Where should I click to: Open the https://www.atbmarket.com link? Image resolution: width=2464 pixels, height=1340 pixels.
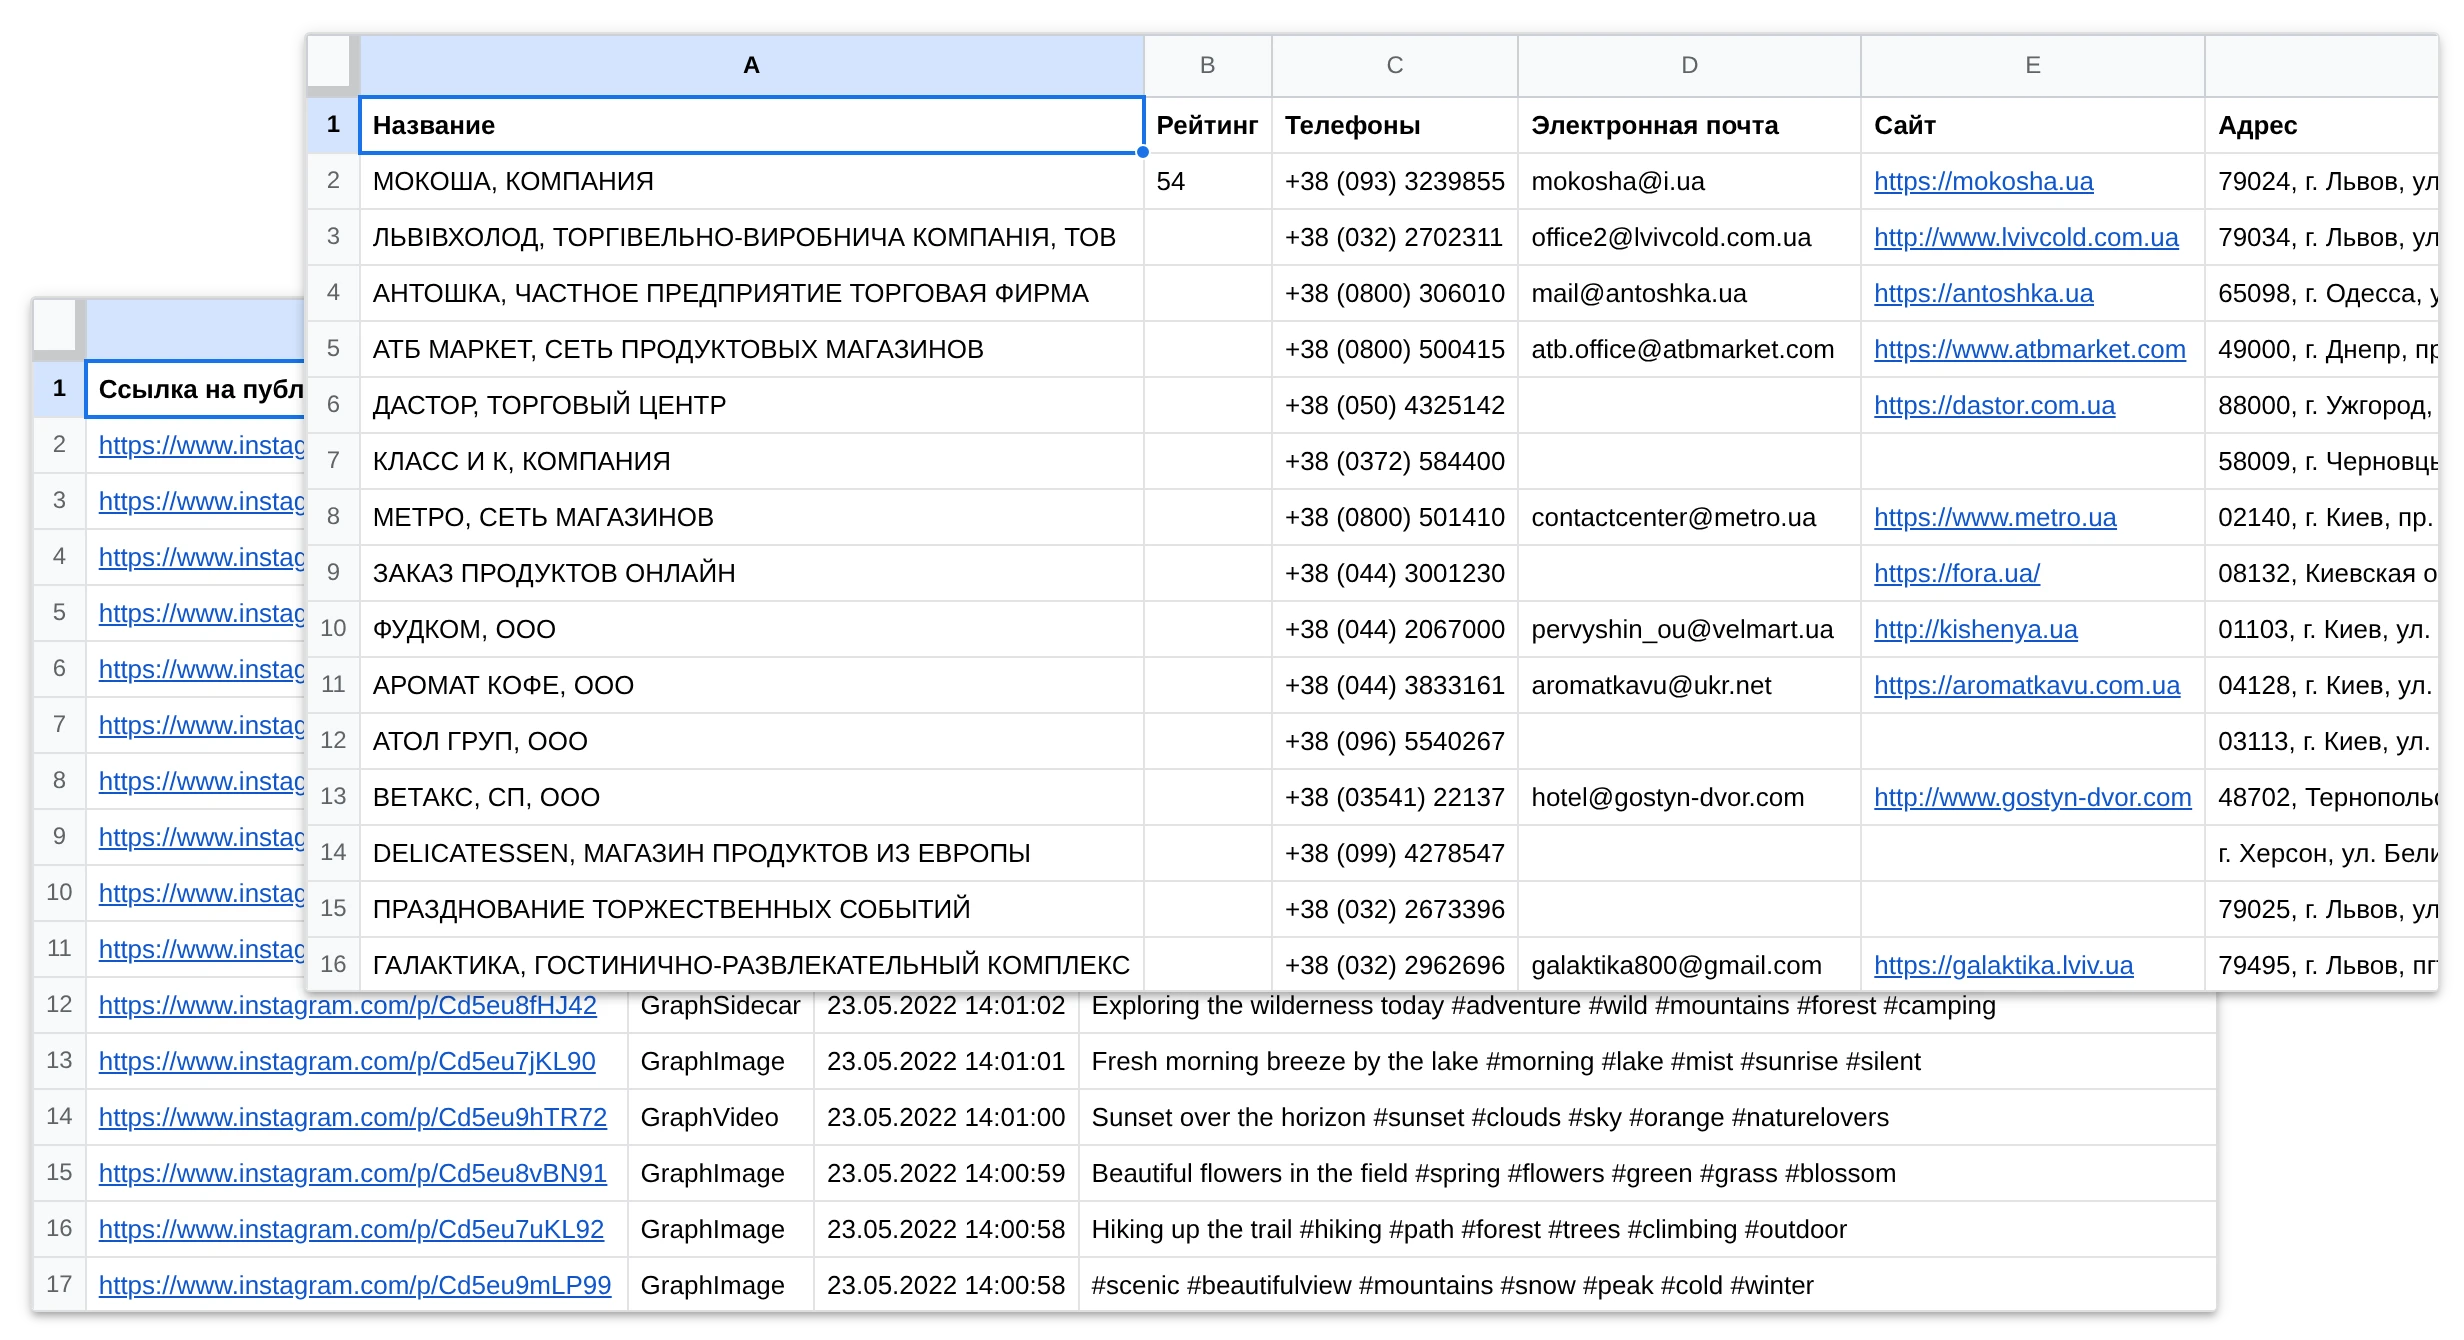point(2029,349)
